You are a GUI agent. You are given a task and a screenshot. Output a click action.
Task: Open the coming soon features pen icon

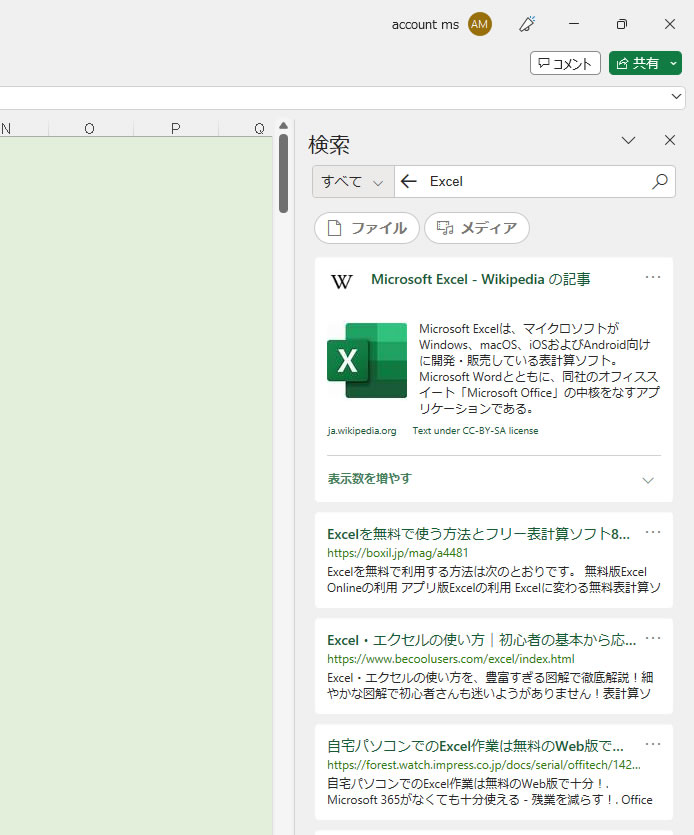tap(527, 24)
